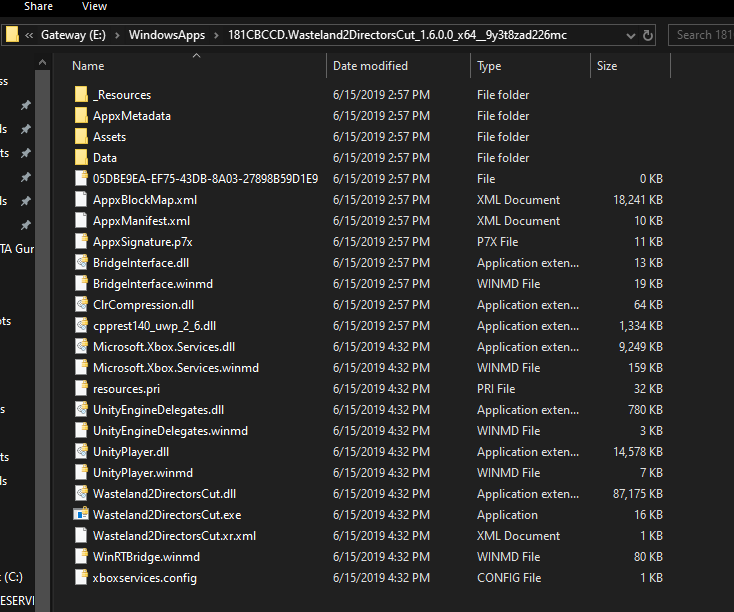Image resolution: width=734 pixels, height=612 pixels.
Task: Select BridgeInterface.dll file icon
Action: point(81,263)
